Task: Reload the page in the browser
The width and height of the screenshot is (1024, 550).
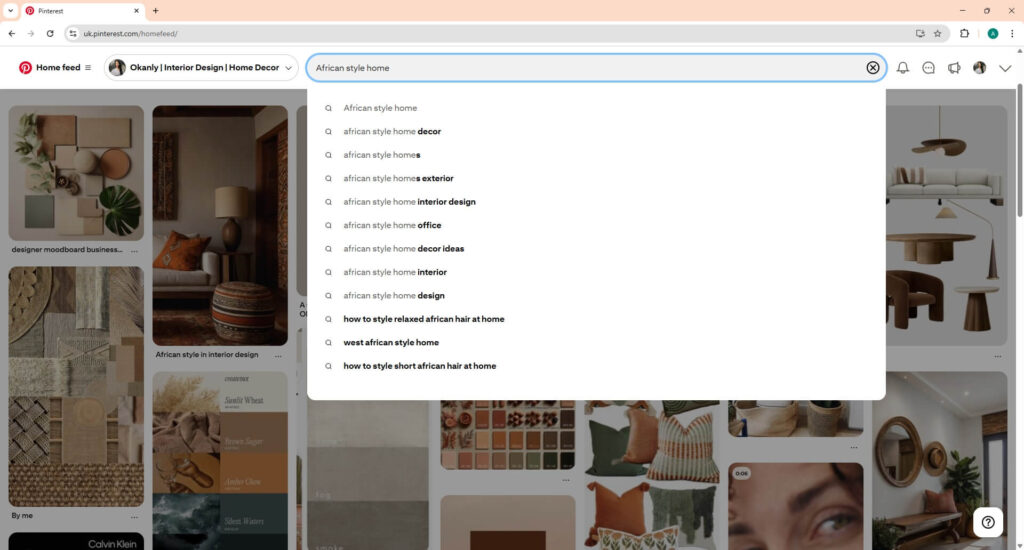Action: click(x=50, y=33)
